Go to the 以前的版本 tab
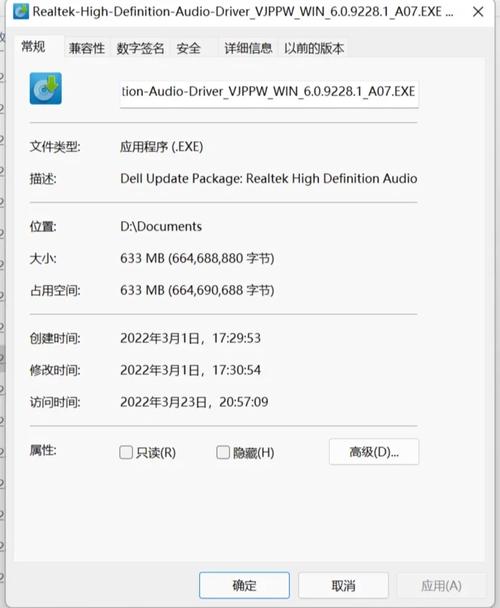Image resolution: width=500 pixels, height=608 pixels. (x=314, y=48)
